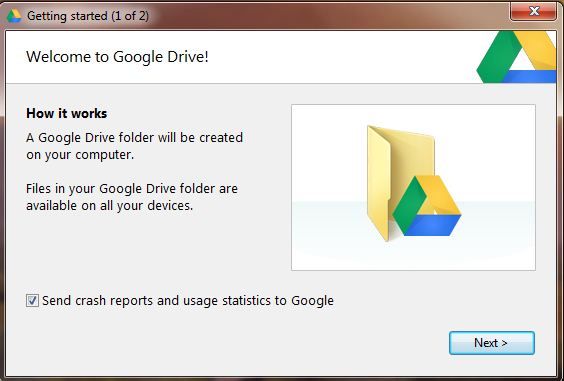Click the Next > button
This screenshot has height=381, width=564.
click(492, 343)
